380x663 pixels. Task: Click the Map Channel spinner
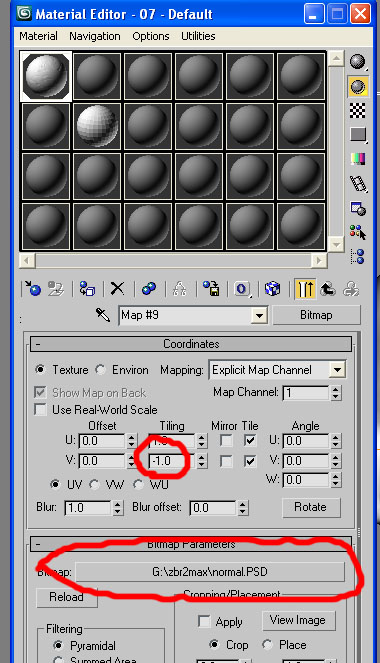[336, 393]
